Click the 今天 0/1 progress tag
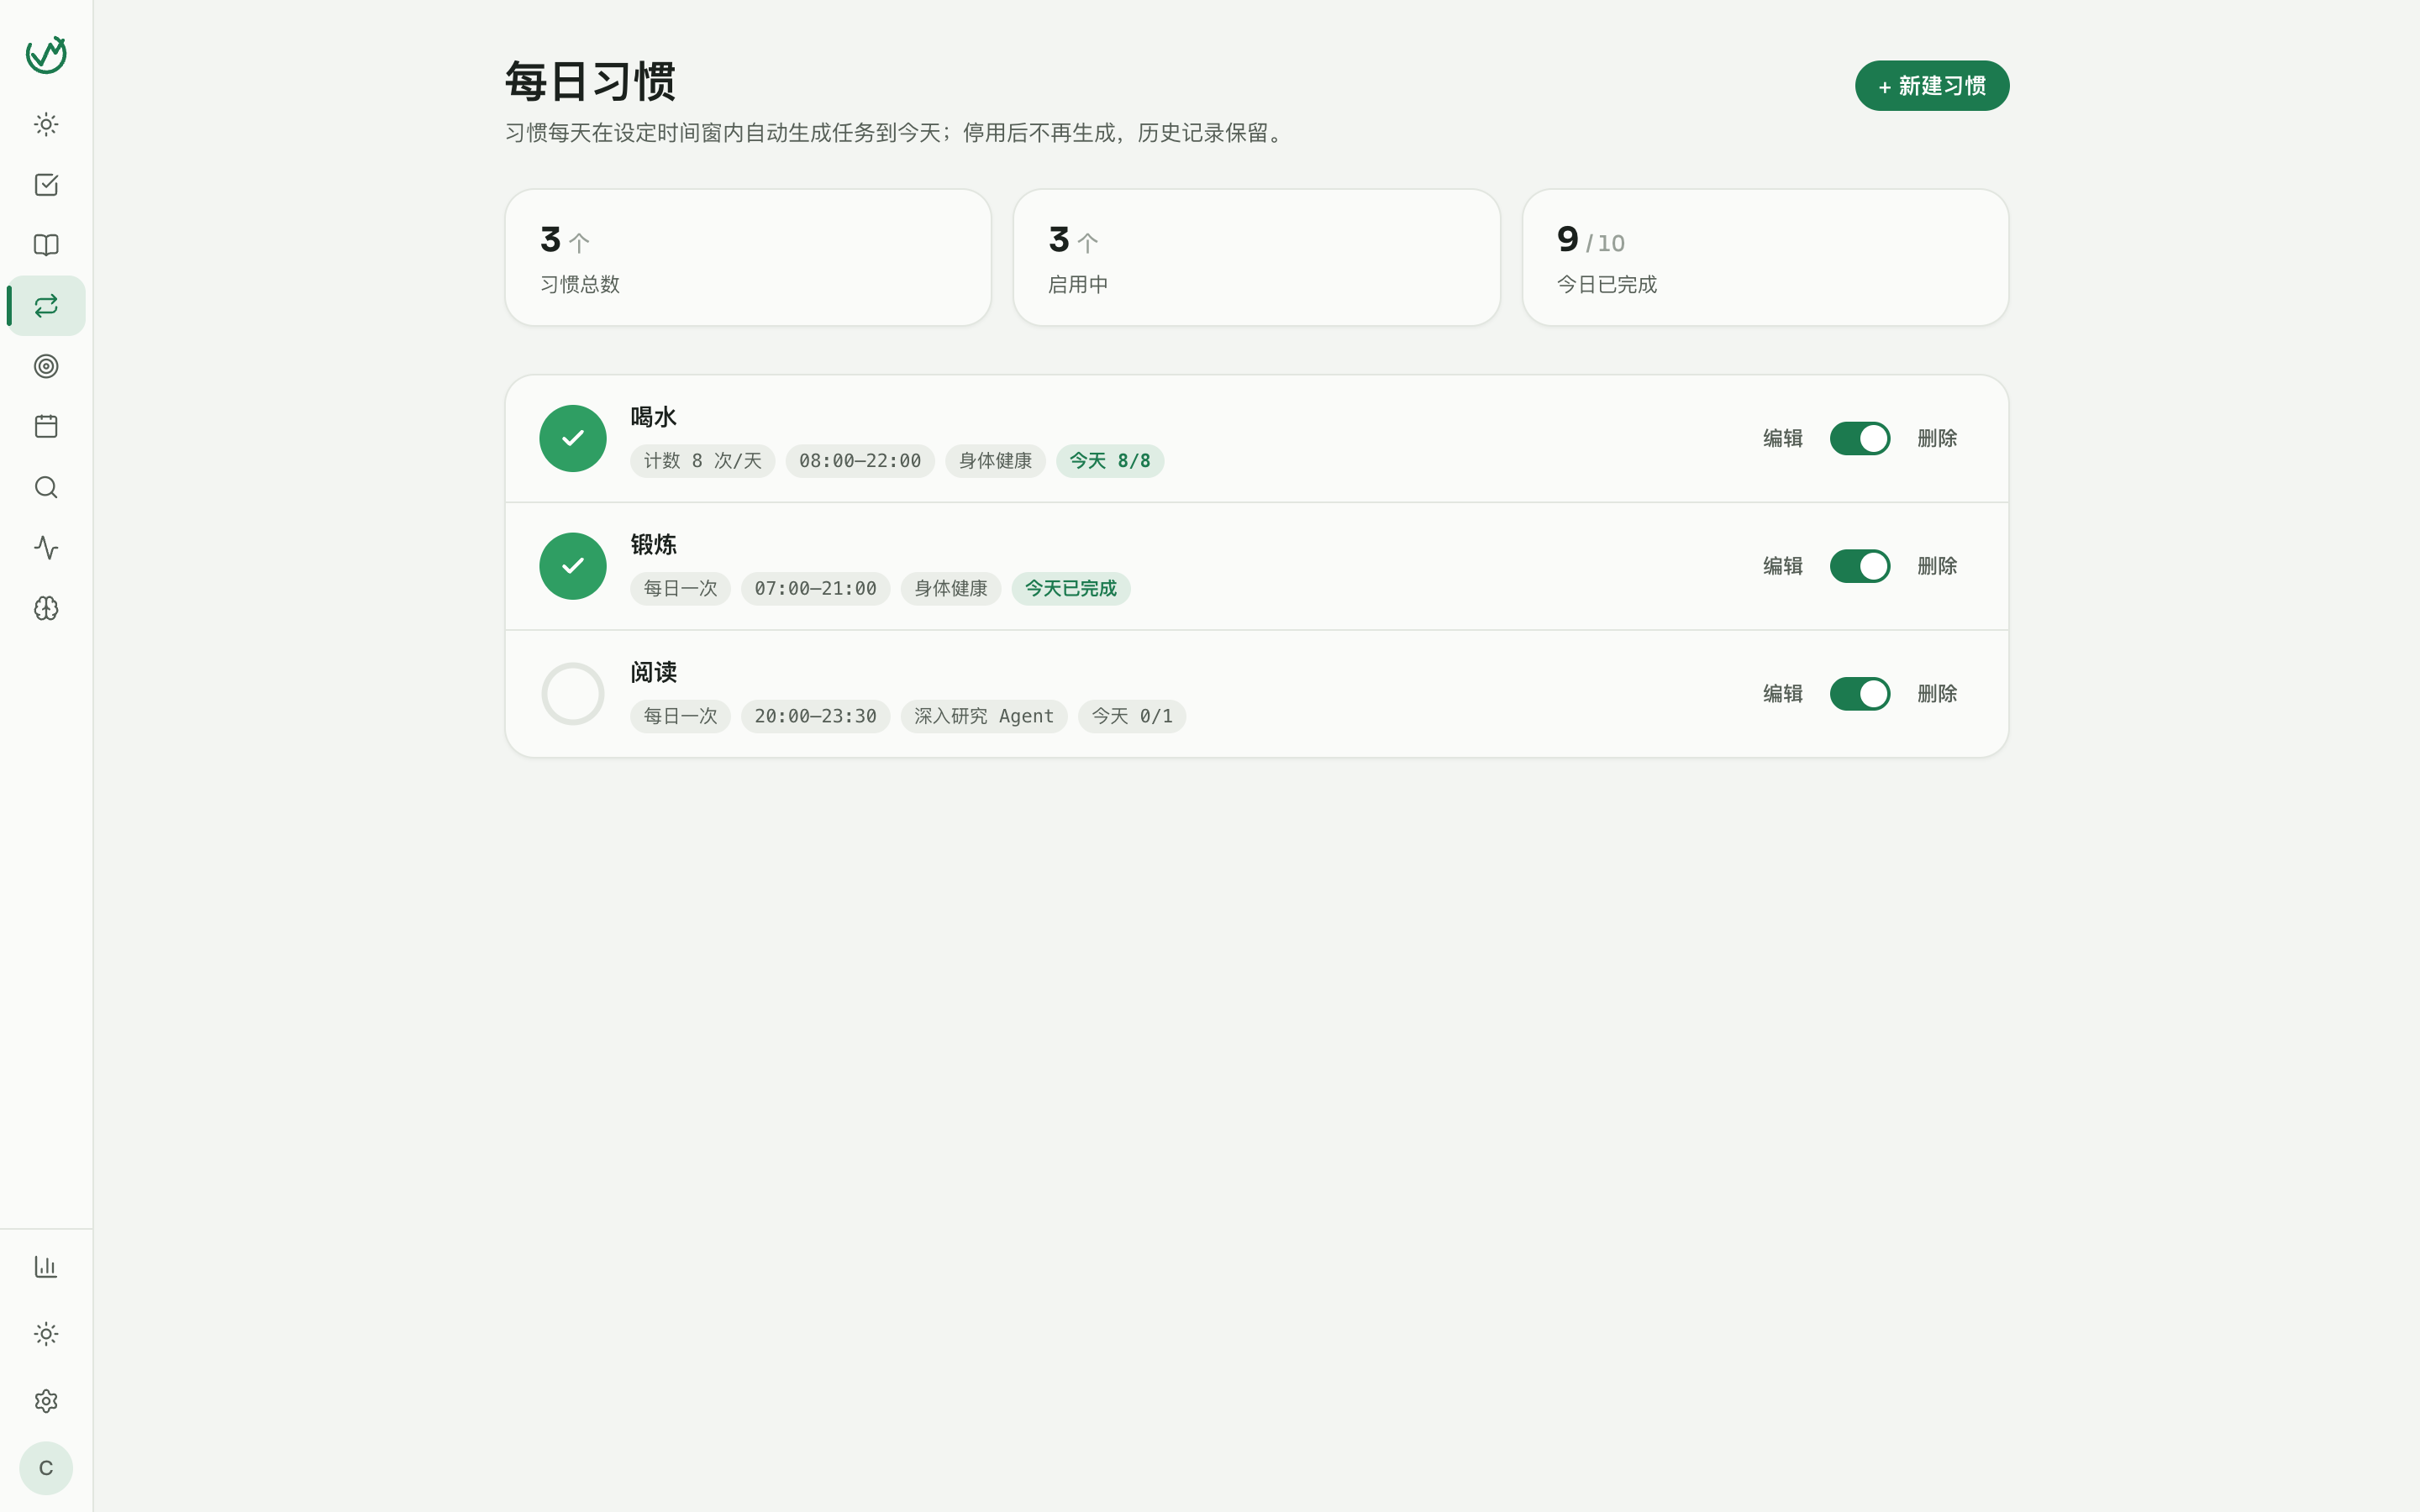2420x1512 pixels. 1132,716
